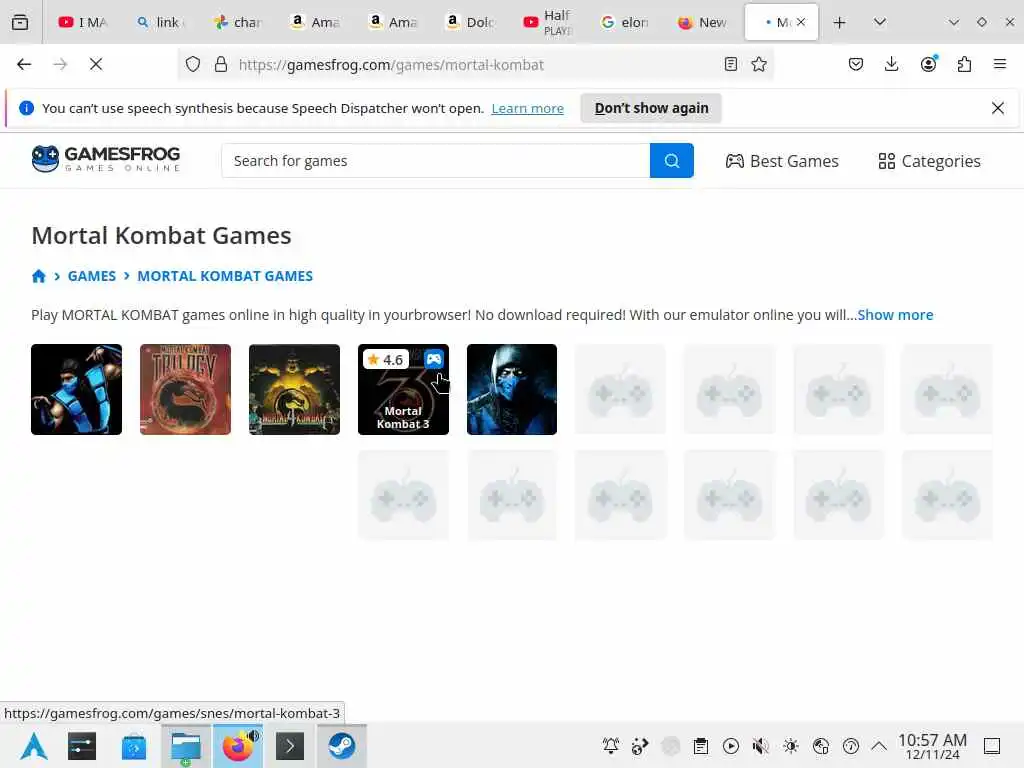Switch to the 'Half' YouTube playing tab
The width and height of the screenshot is (1024, 768).
coord(548,22)
